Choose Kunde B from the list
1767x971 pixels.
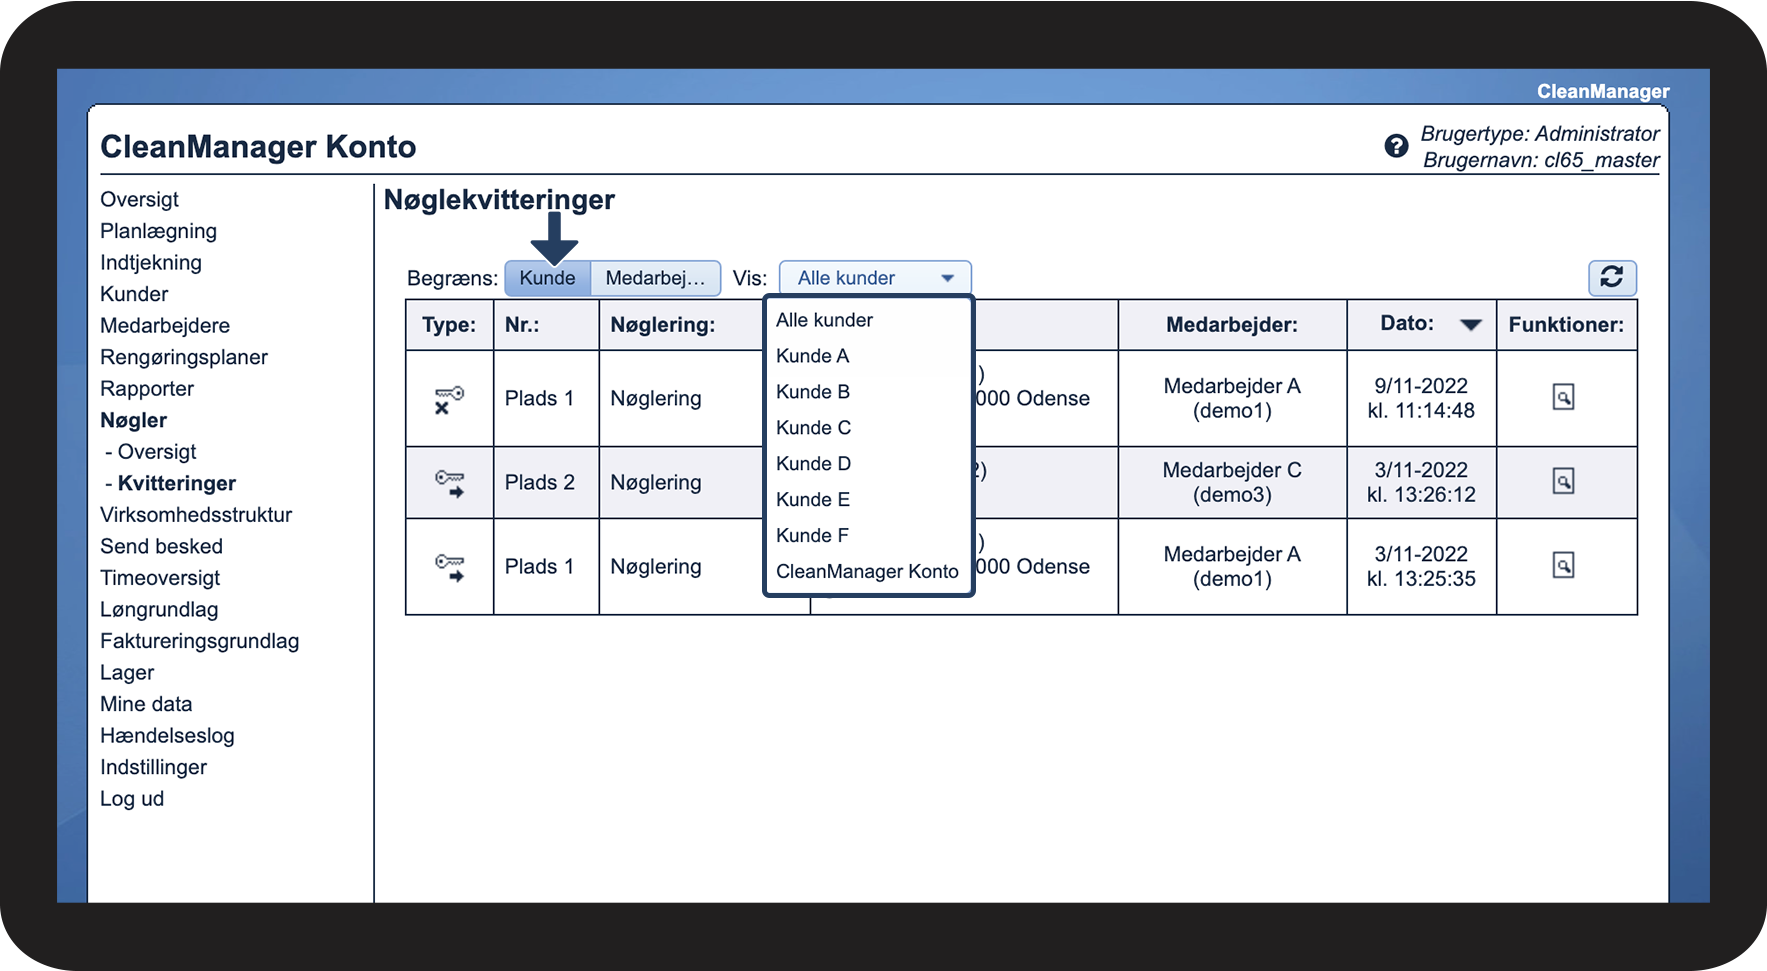(x=812, y=392)
